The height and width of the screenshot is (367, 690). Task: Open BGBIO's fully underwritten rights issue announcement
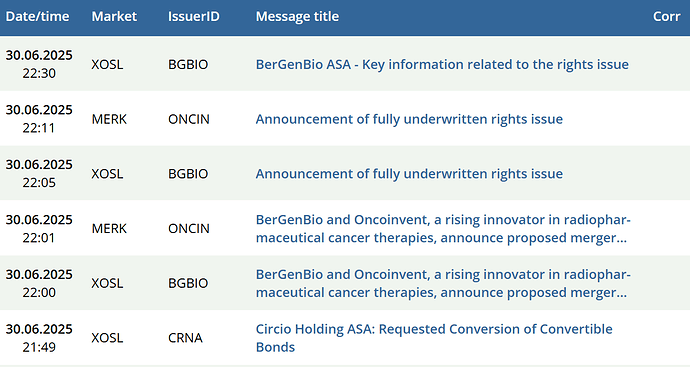coord(409,173)
